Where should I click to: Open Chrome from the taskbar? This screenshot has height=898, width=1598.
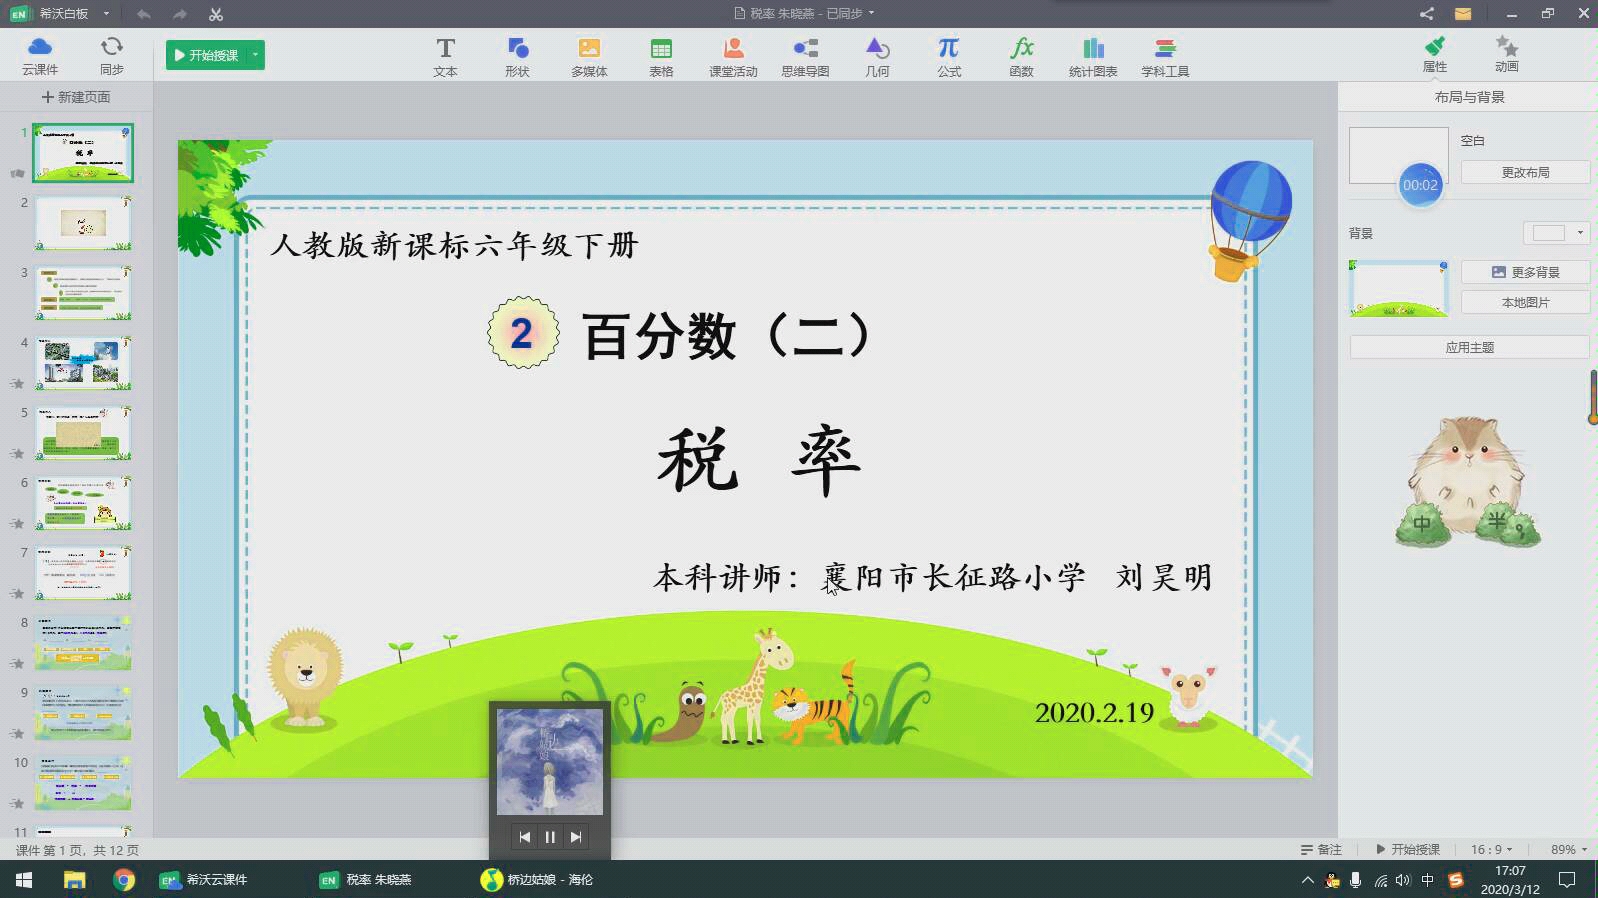pyautogui.click(x=124, y=880)
